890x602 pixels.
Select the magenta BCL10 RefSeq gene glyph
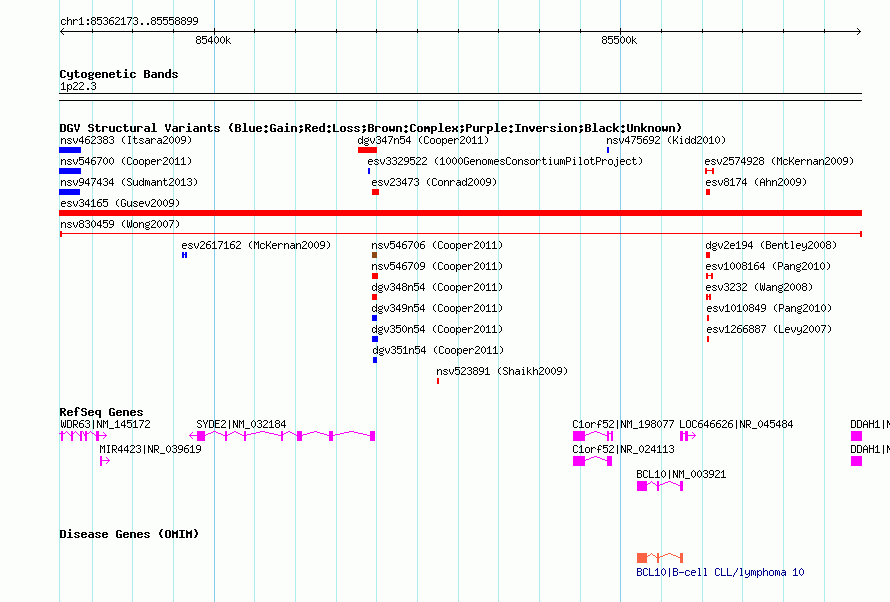pyautogui.click(x=660, y=486)
